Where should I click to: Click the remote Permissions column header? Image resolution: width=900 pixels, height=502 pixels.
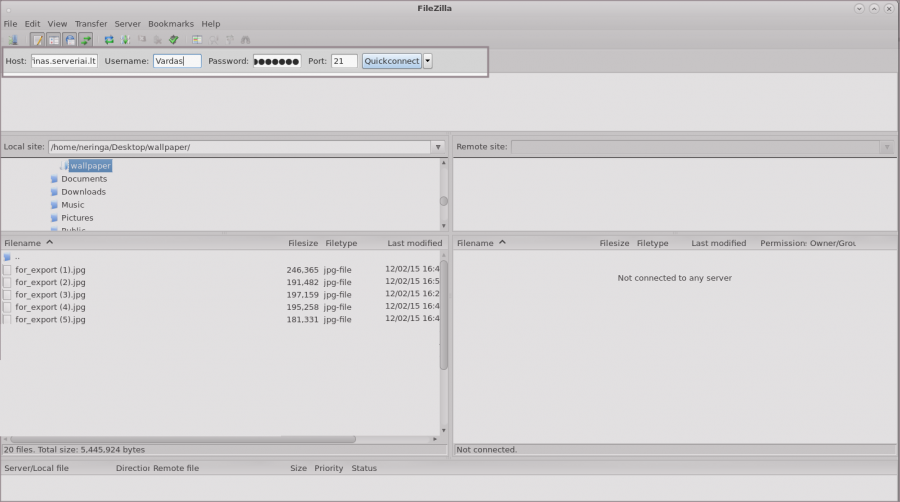783,243
